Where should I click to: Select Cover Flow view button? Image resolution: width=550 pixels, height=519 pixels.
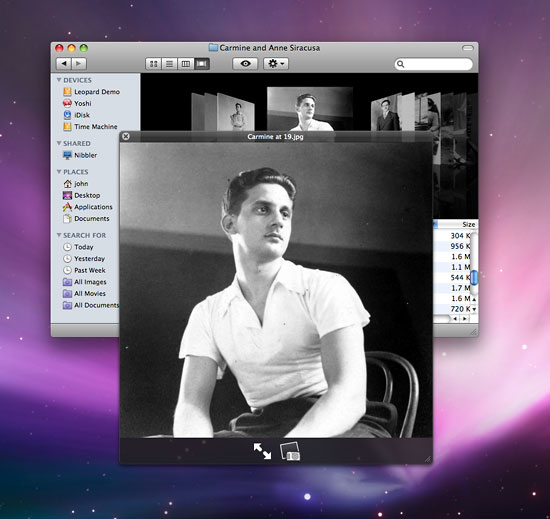[x=202, y=63]
